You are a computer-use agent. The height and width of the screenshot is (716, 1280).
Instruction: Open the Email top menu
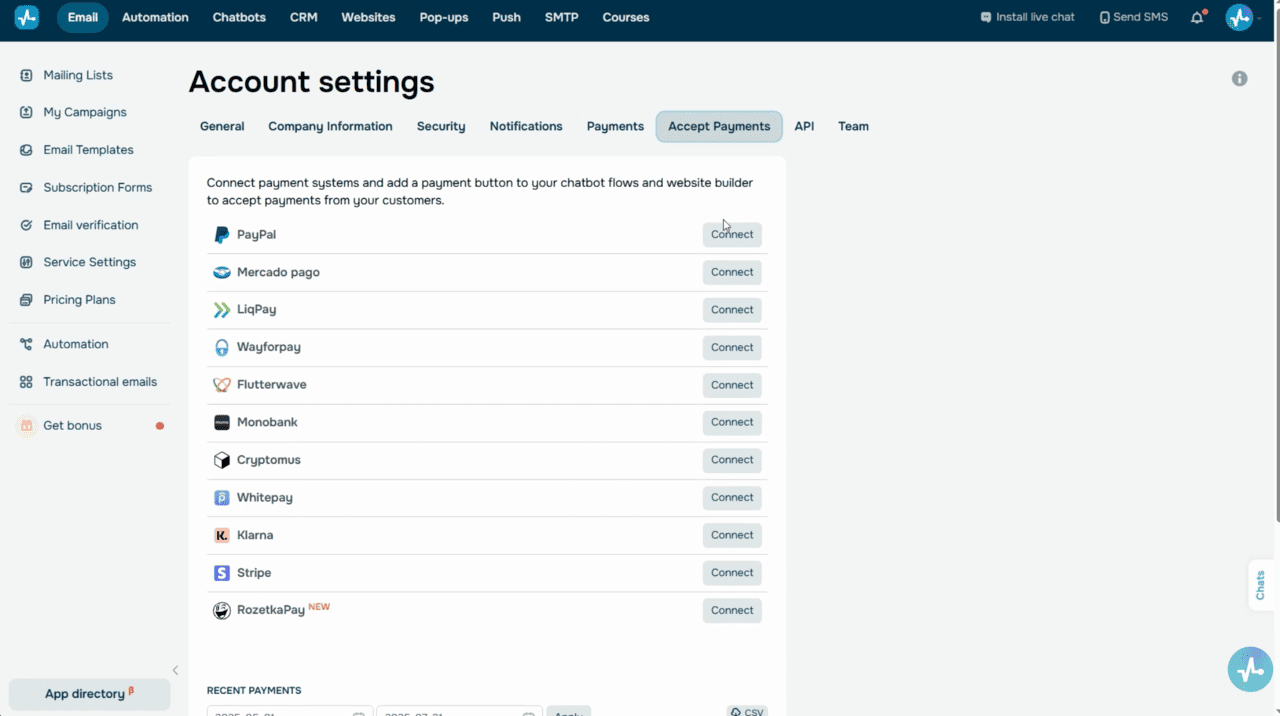pos(83,17)
